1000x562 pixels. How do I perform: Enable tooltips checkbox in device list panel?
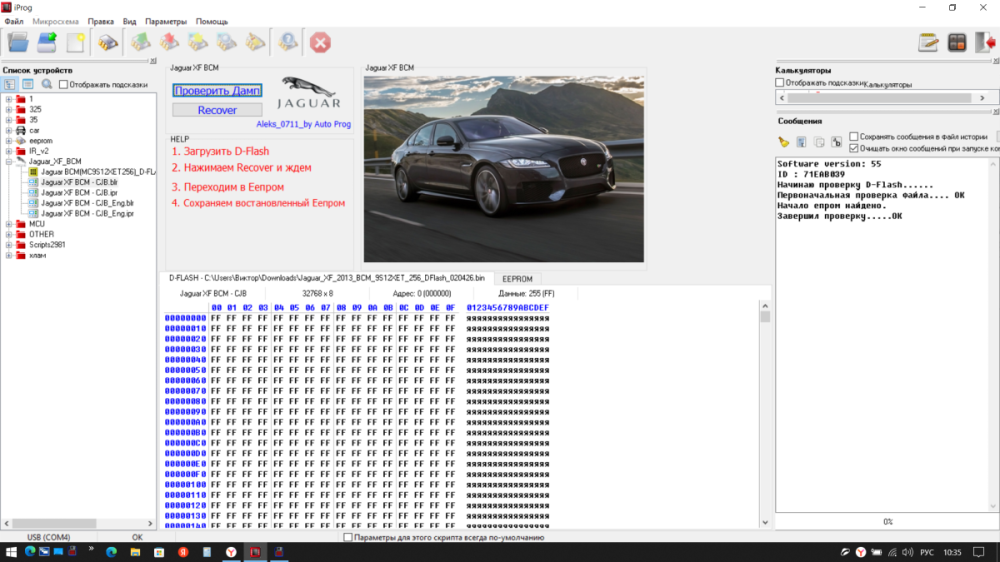pos(64,85)
